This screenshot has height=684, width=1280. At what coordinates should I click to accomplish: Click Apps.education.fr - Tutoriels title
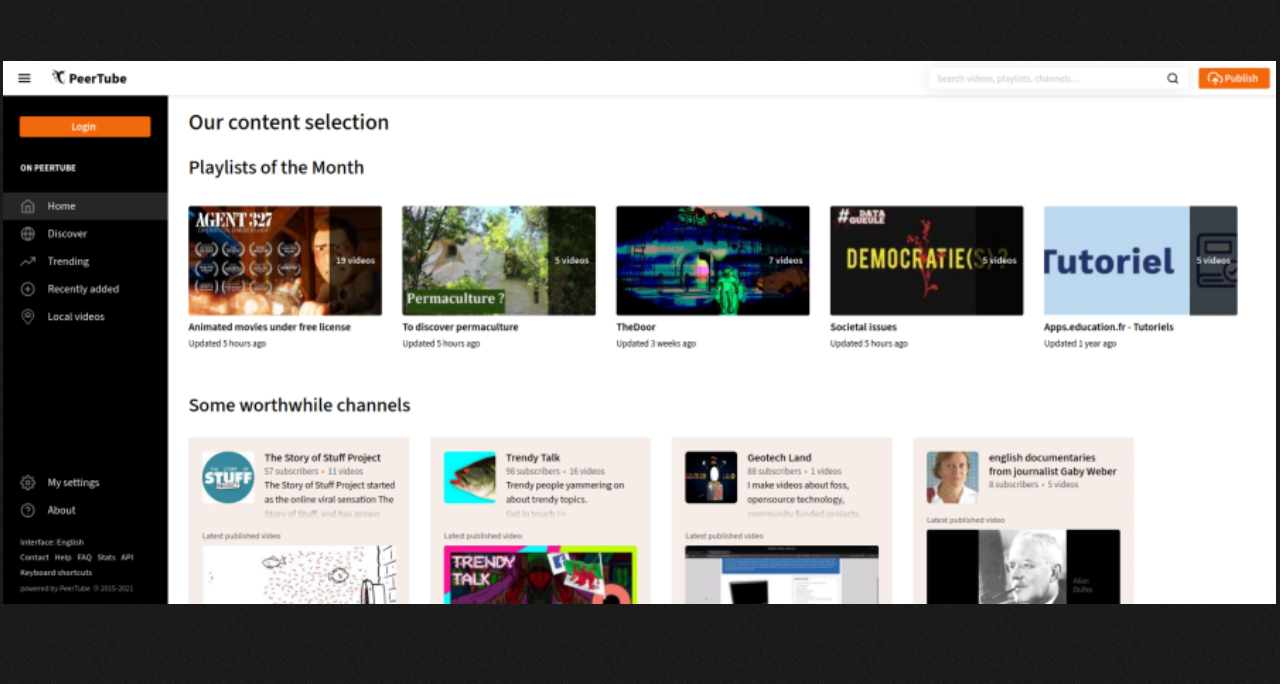pyautogui.click(x=1109, y=327)
